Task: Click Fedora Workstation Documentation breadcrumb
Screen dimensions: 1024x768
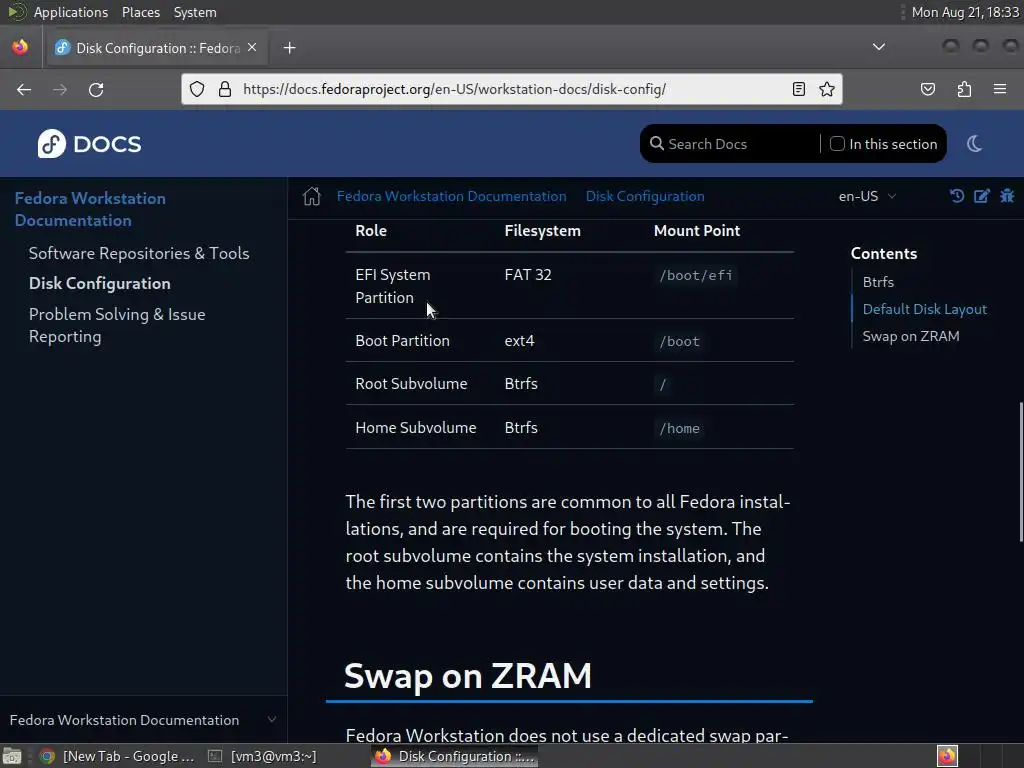Action: tap(451, 196)
